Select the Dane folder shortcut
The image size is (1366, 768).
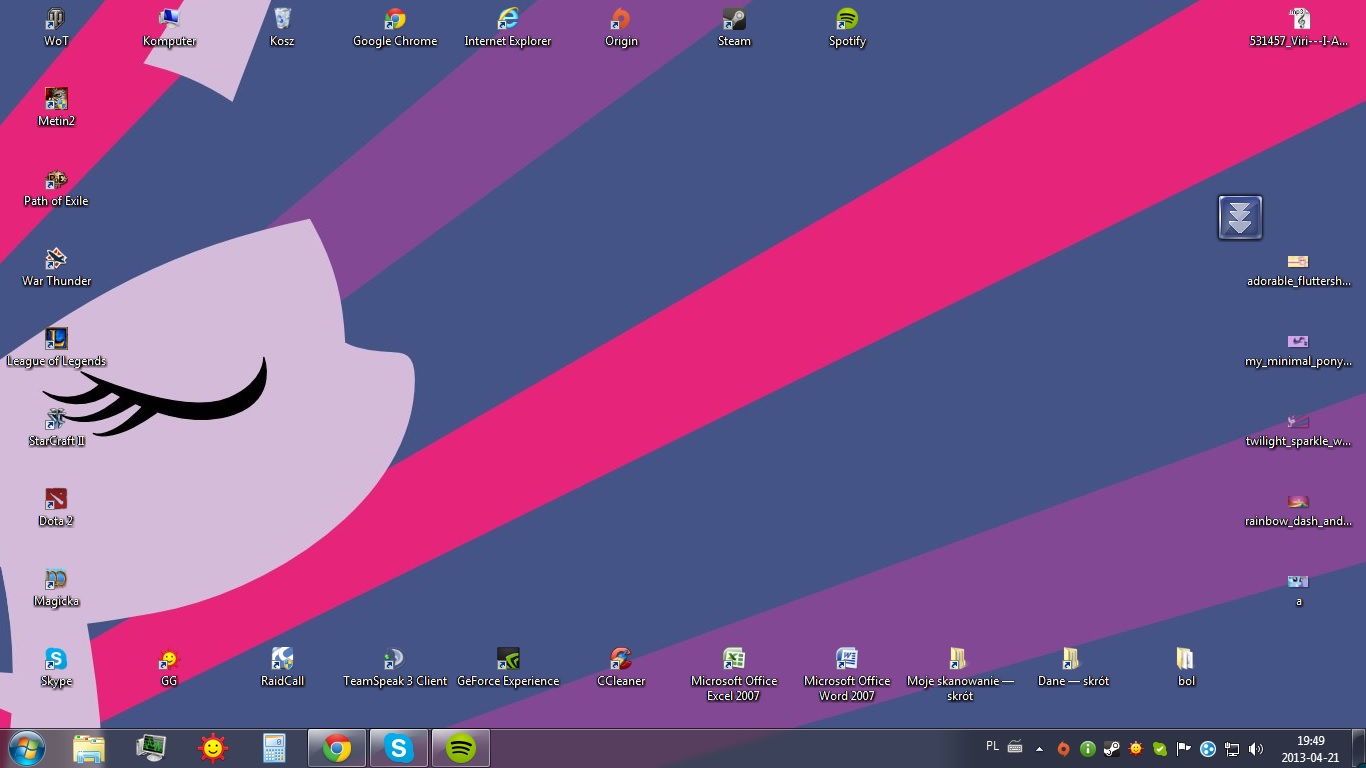[1073, 668]
